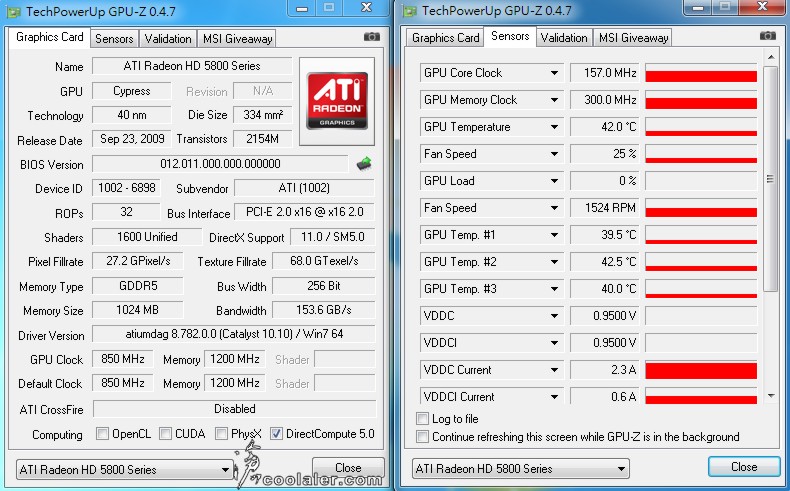Enable Continue refreshing in background checkbox

tap(422, 437)
